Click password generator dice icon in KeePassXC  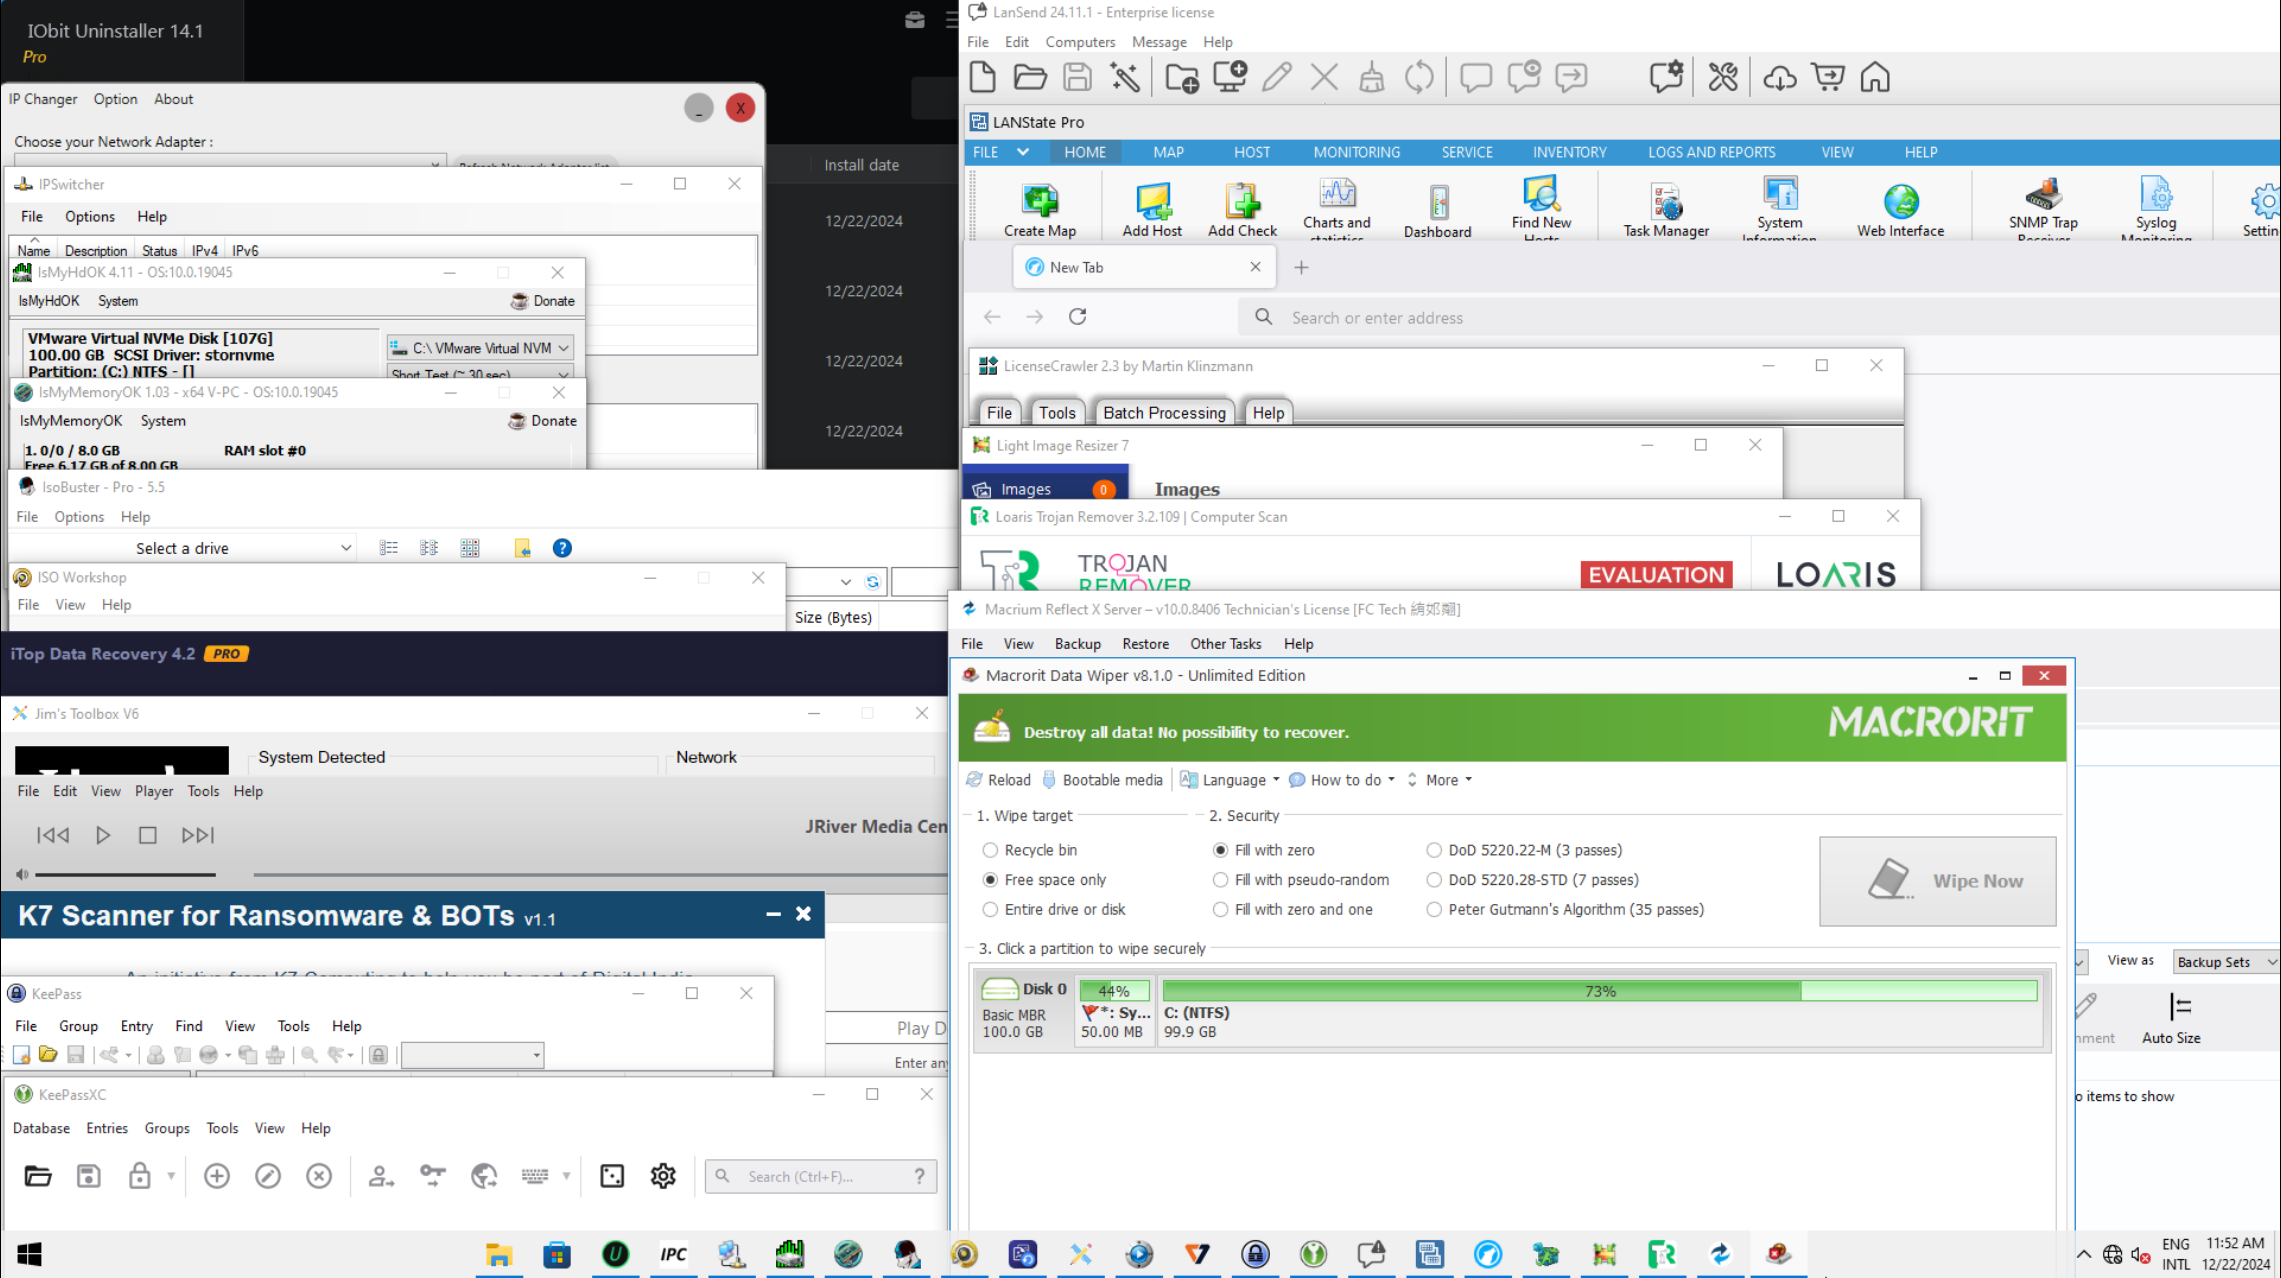click(x=612, y=1176)
